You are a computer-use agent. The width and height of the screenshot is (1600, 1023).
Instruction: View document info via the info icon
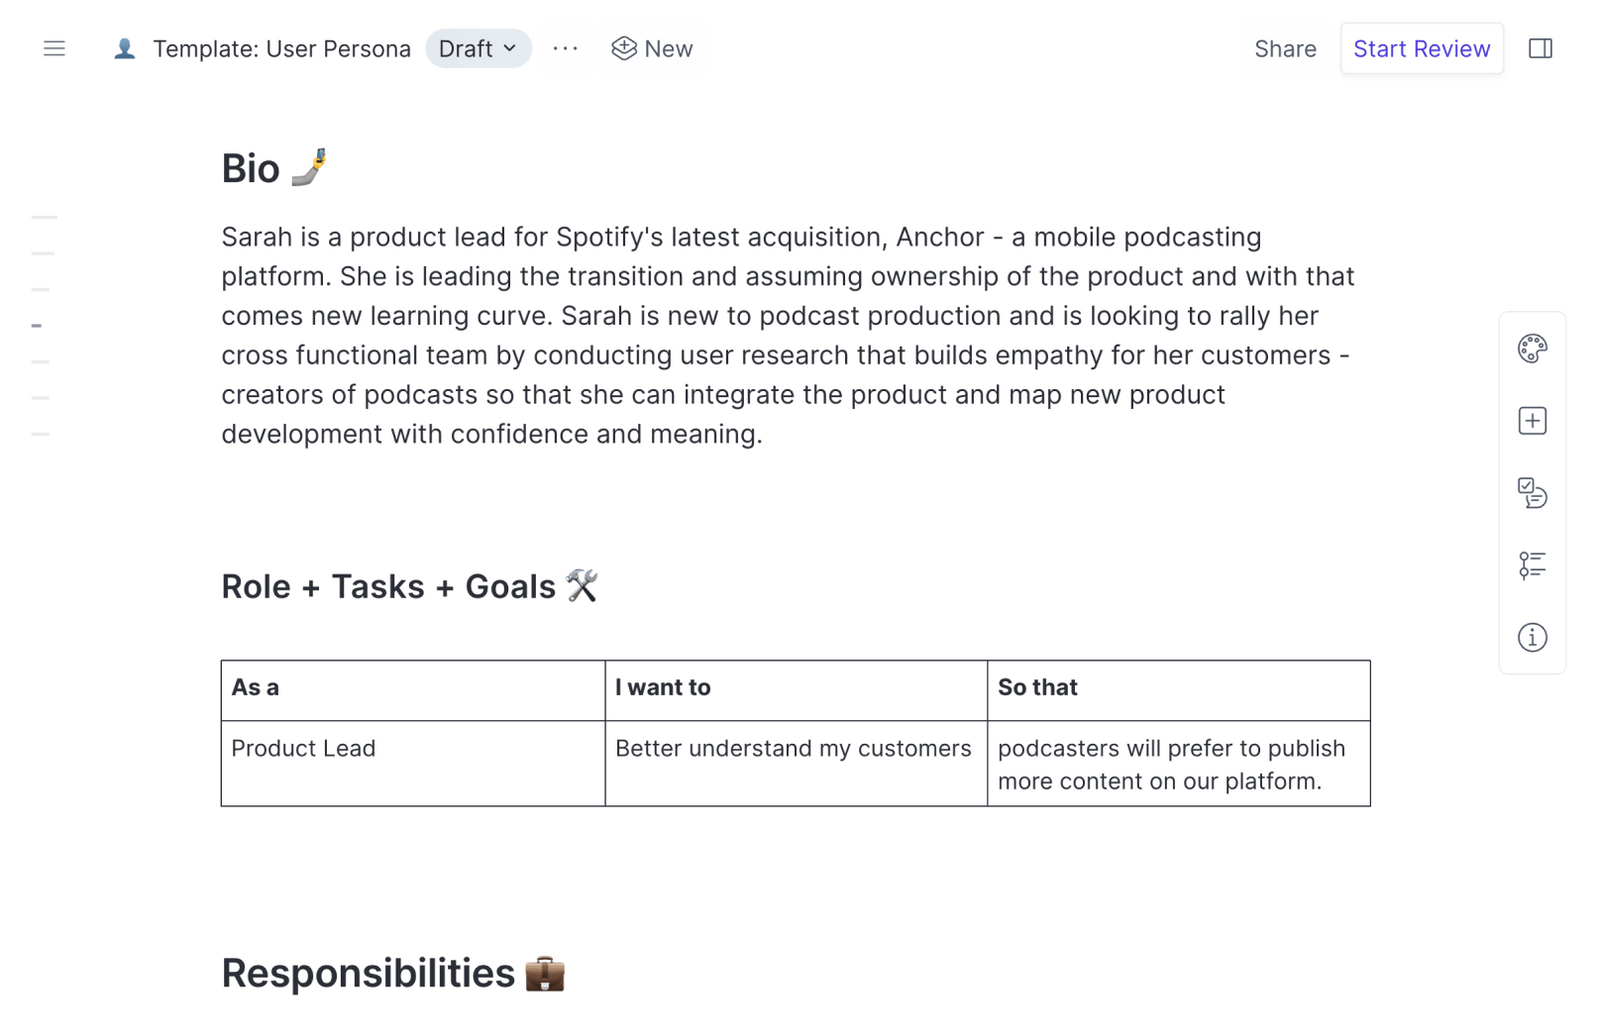click(x=1532, y=637)
